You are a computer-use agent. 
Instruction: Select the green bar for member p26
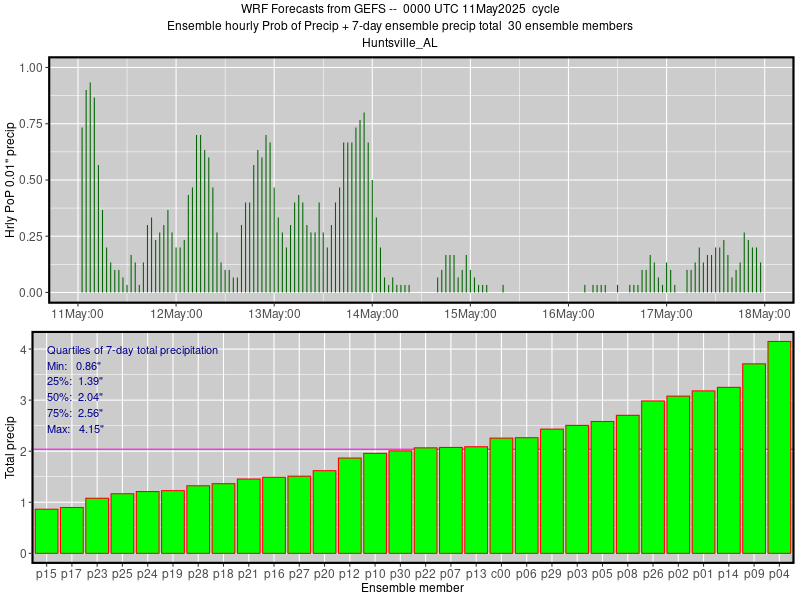click(653, 477)
